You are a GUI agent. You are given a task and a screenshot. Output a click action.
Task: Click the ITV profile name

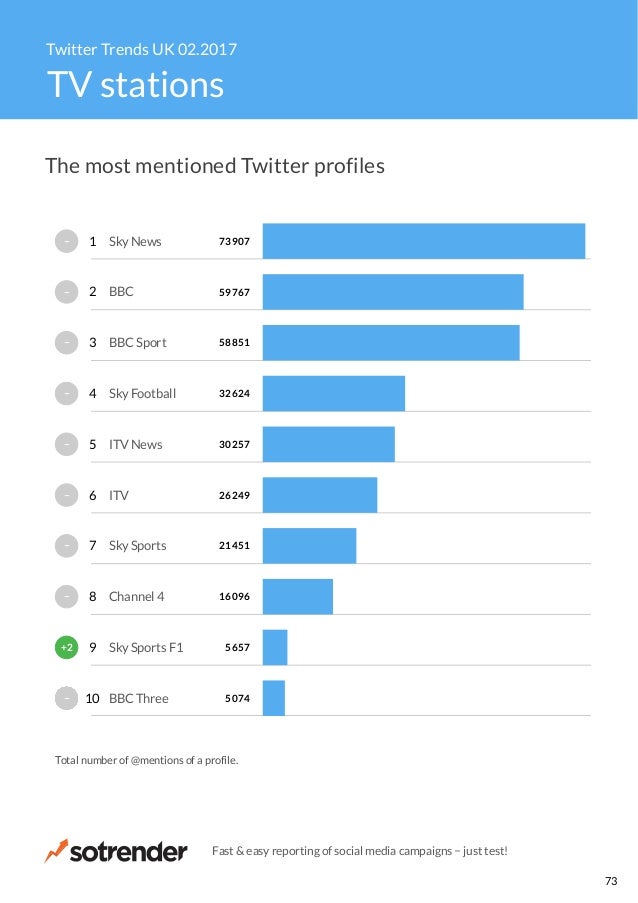coord(119,495)
